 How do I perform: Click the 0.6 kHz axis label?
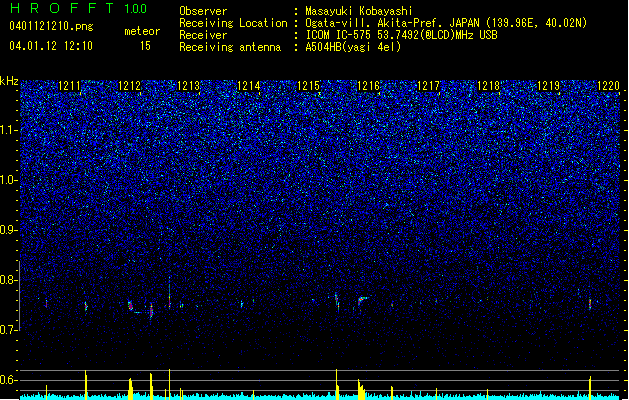tap(9, 380)
